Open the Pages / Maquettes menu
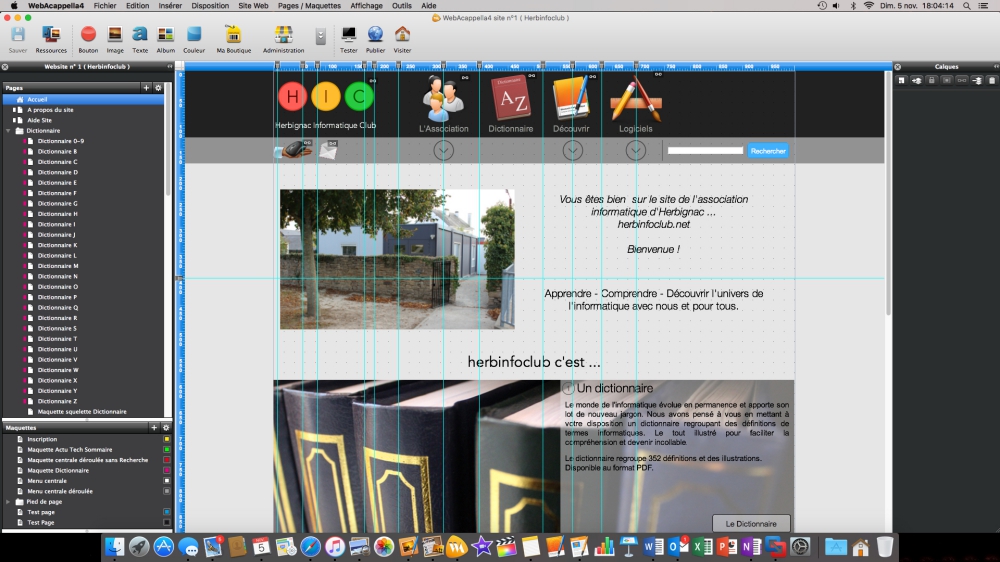This screenshot has width=1000, height=562. click(309, 5)
